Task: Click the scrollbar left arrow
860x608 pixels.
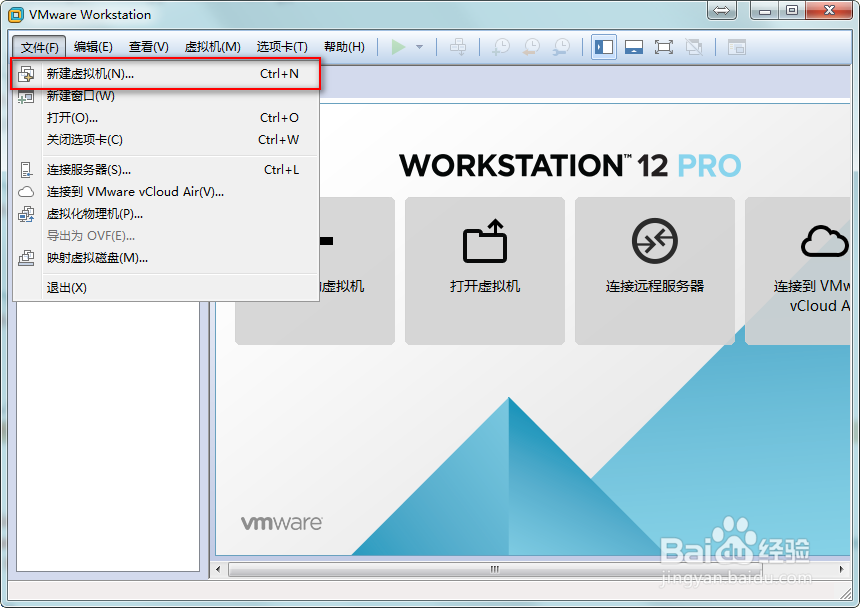Action: click(x=218, y=569)
